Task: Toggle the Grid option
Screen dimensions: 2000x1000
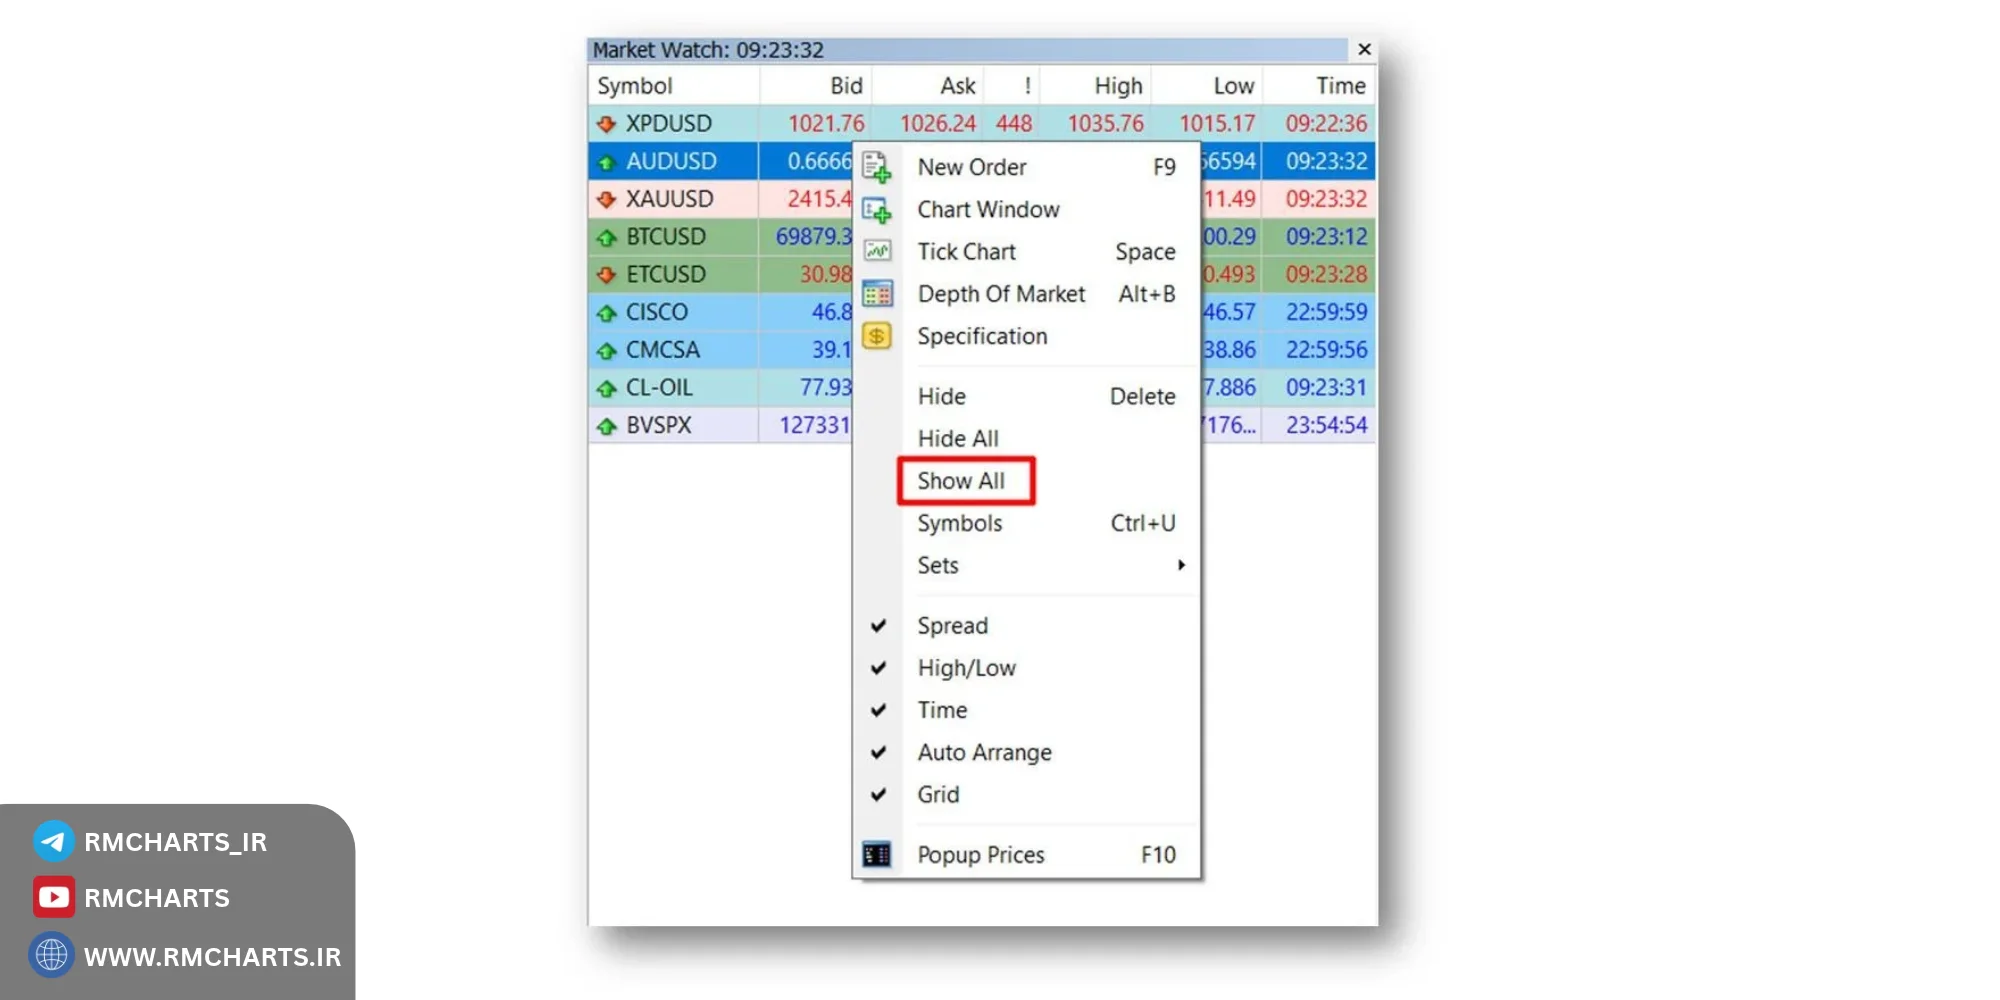Action: pyautogui.click(x=1027, y=794)
